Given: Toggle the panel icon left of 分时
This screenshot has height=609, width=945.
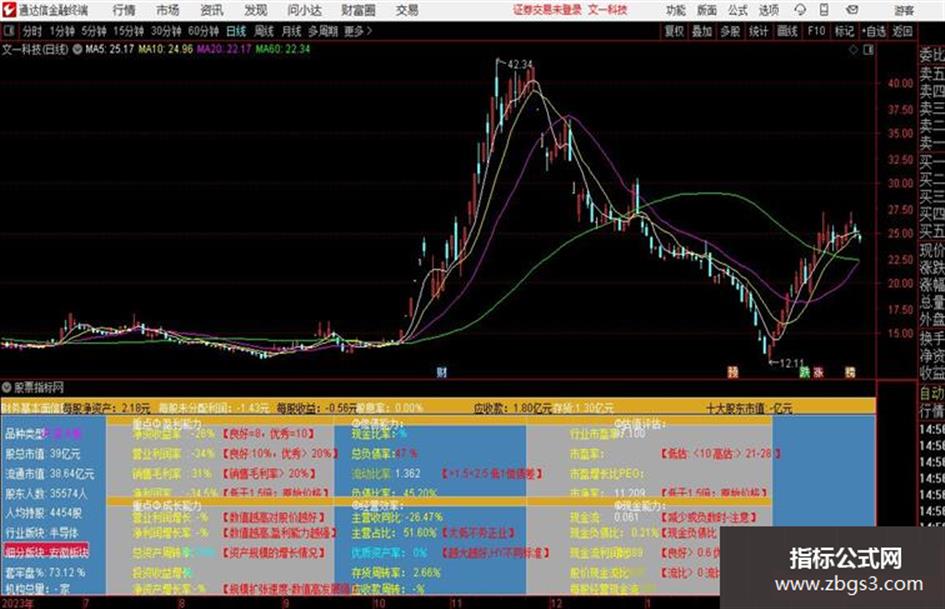Looking at the screenshot, I should [8, 31].
